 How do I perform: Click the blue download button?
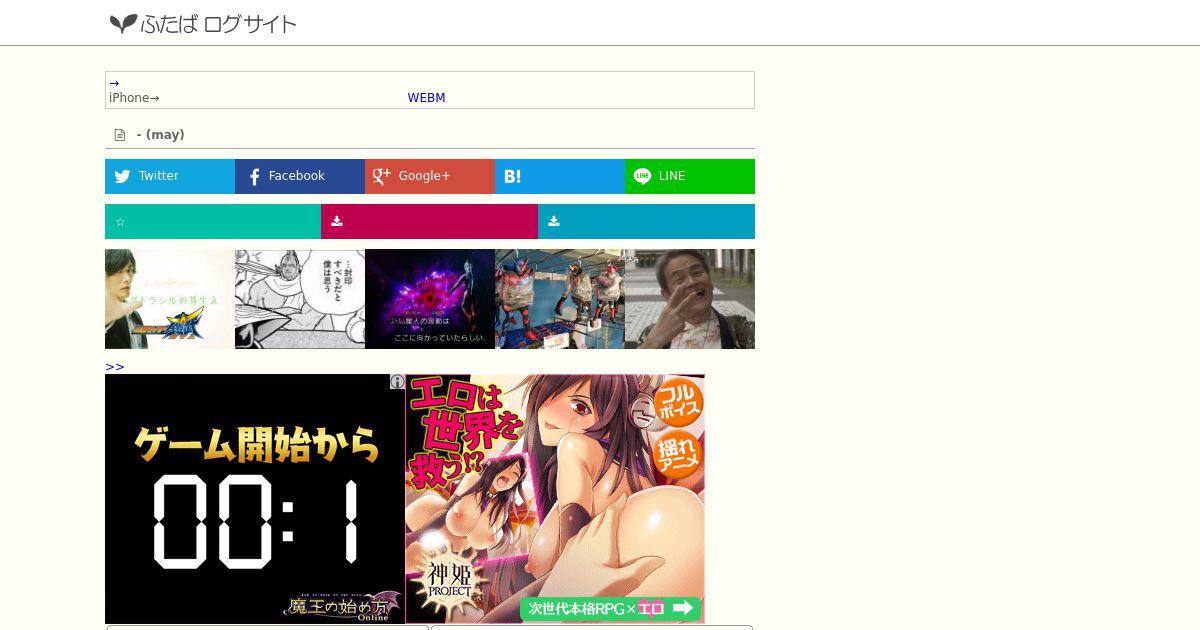pos(646,221)
